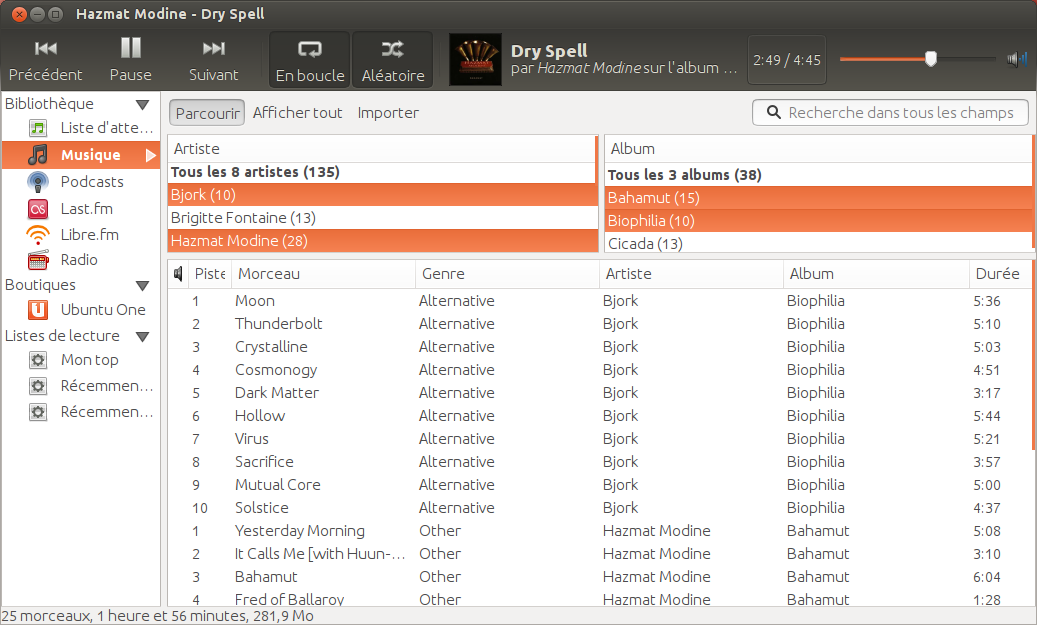
Task: Select Tous les 3 albums (38)
Action: click(x=817, y=175)
